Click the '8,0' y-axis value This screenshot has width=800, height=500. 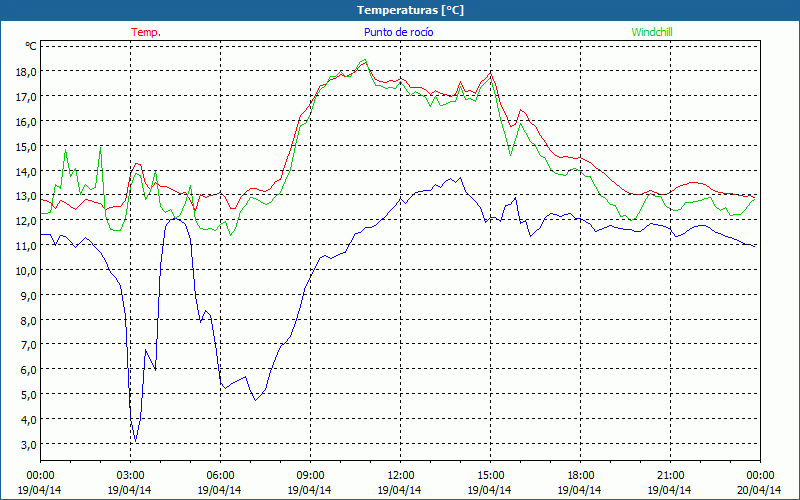(29, 320)
